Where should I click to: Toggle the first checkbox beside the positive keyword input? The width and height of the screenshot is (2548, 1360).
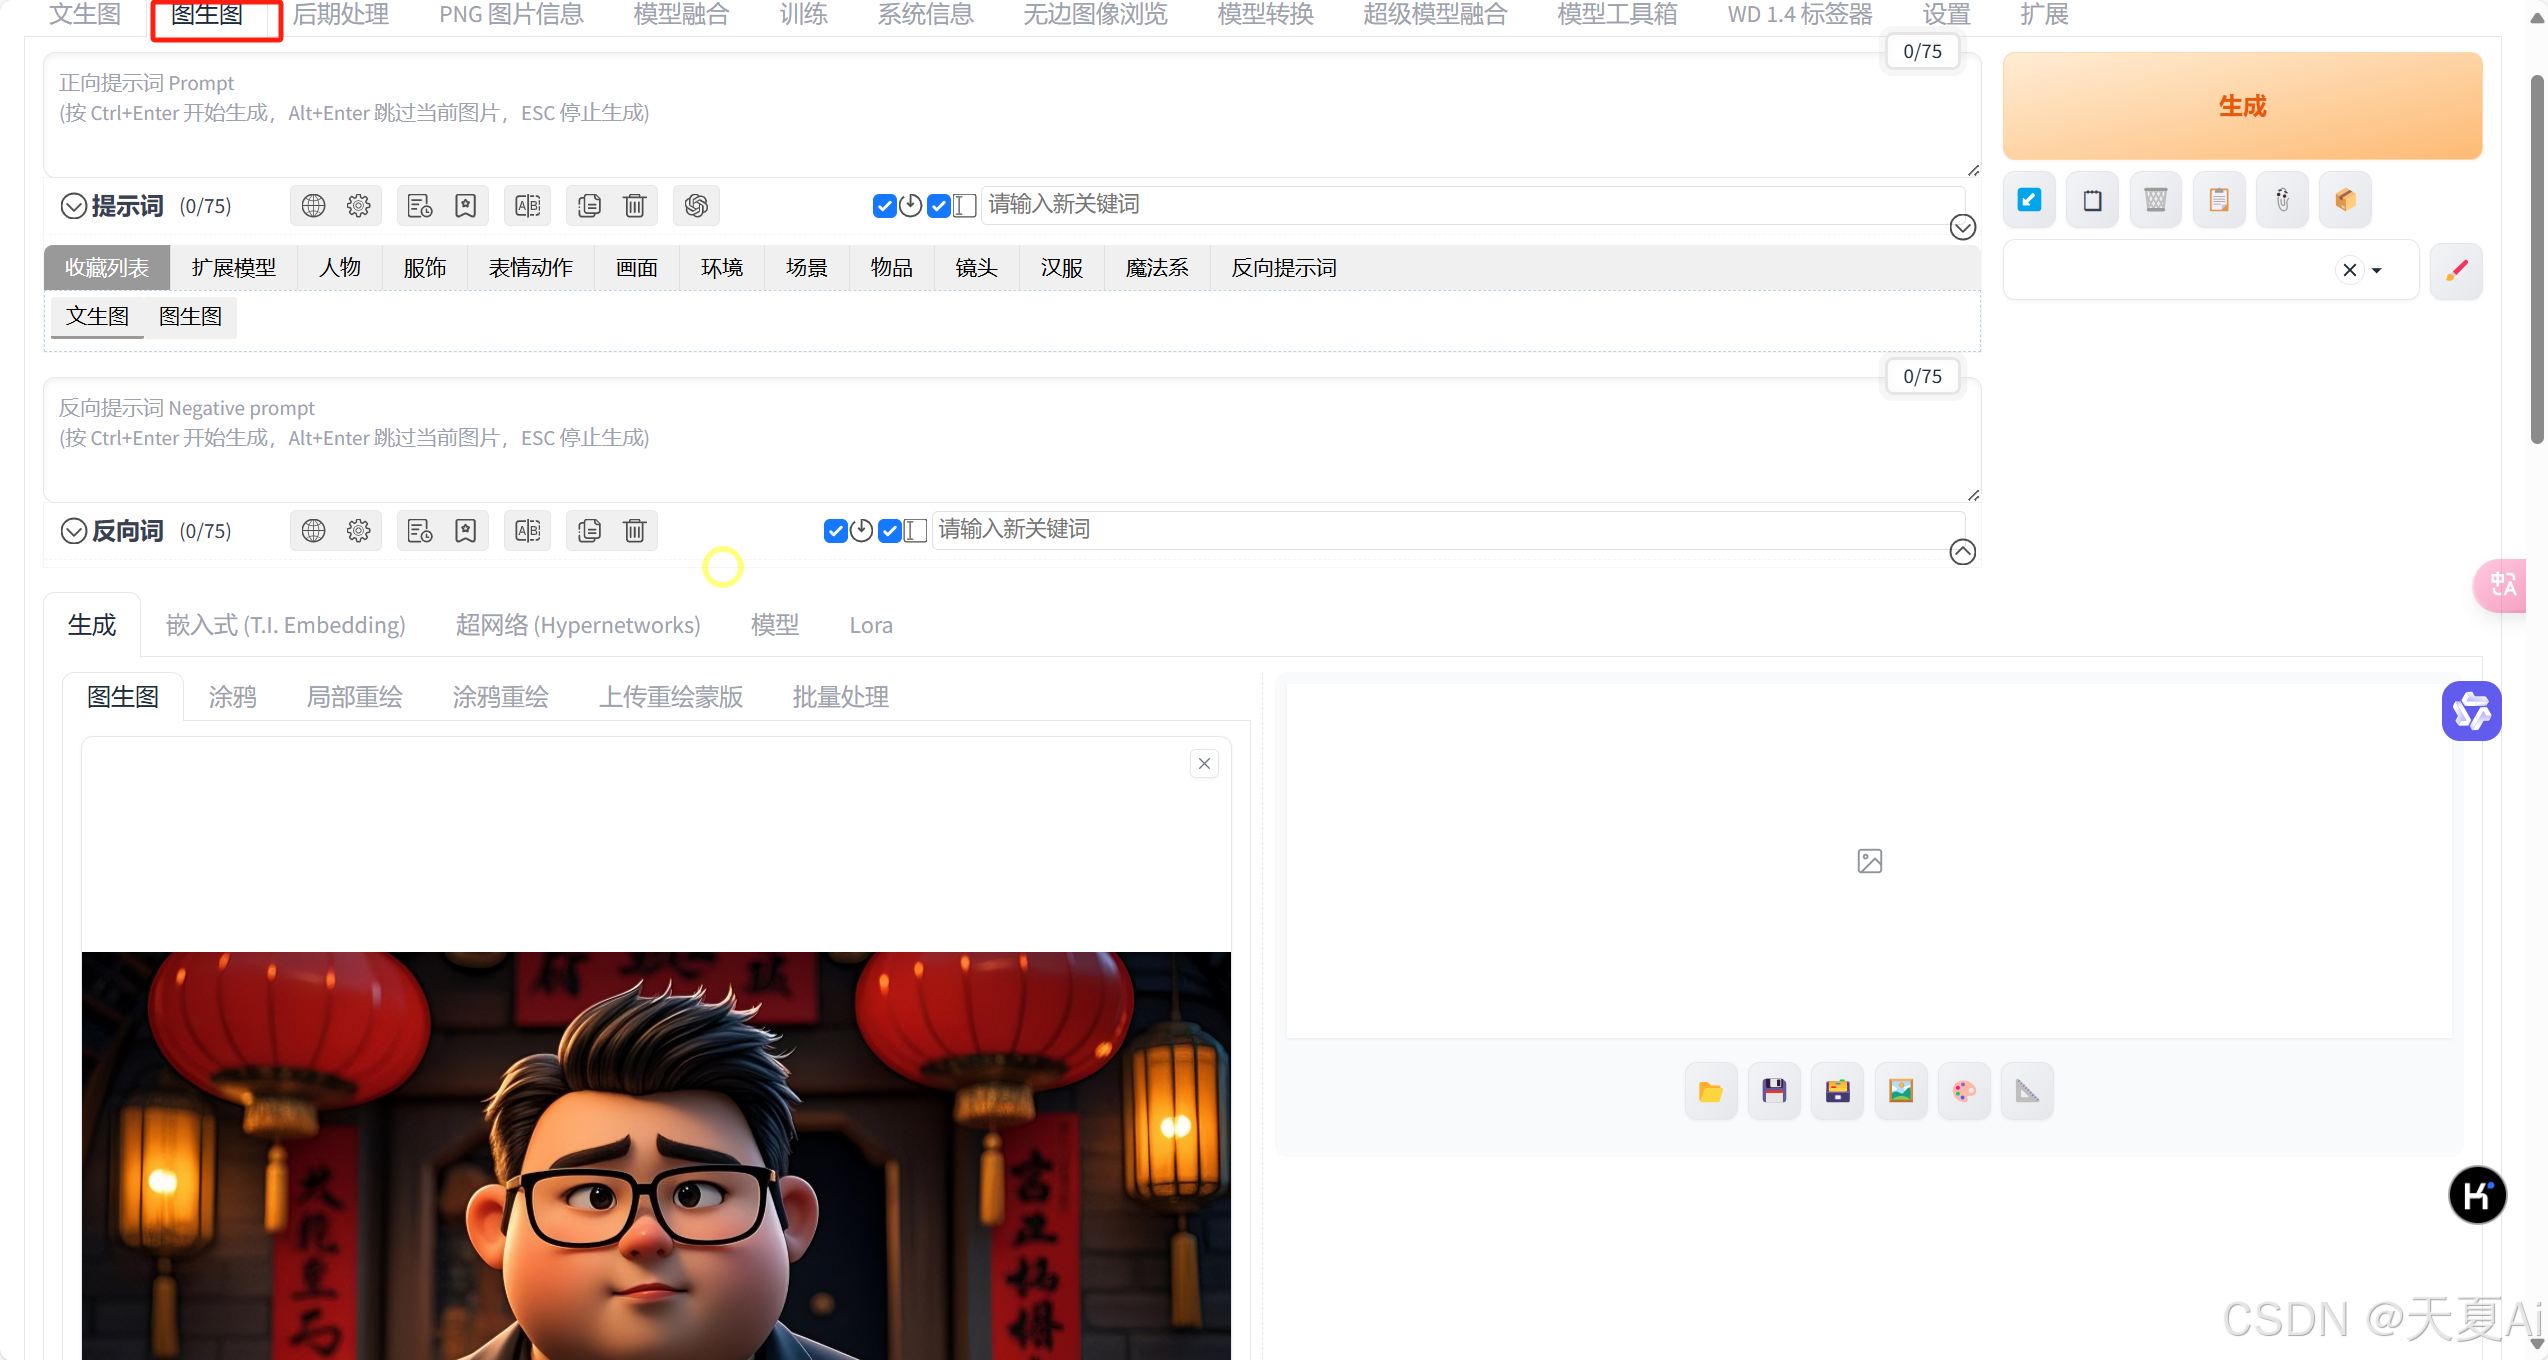pyautogui.click(x=884, y=206)
